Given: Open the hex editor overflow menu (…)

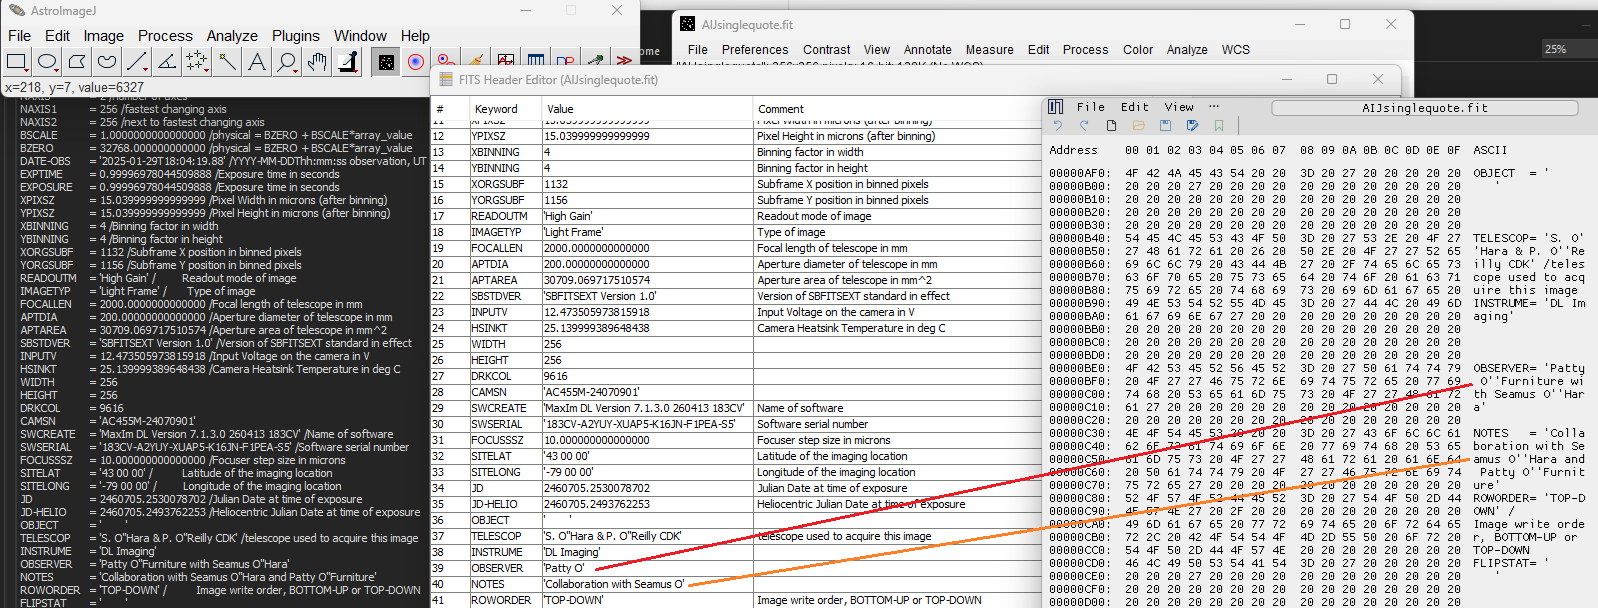Looking at the screenshot, I should (1214, 107).
